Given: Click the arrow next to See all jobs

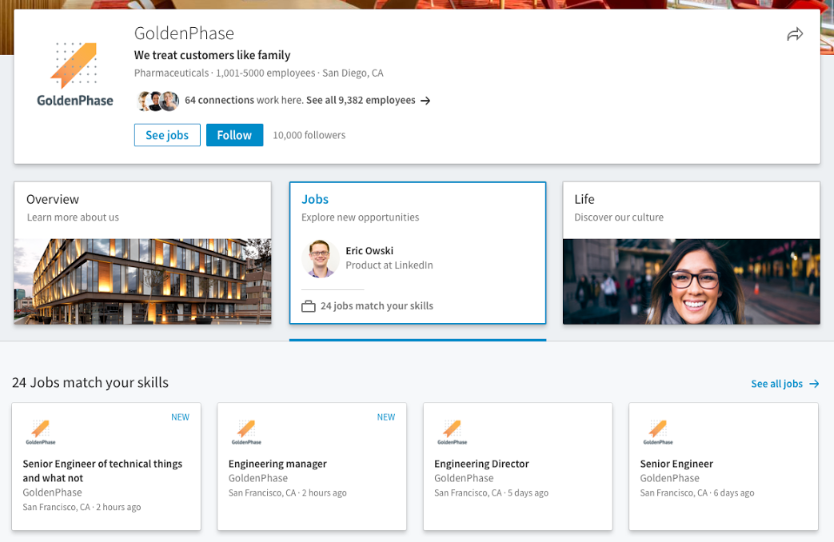Looking at the screenshot, I should [x=814, y=383].
